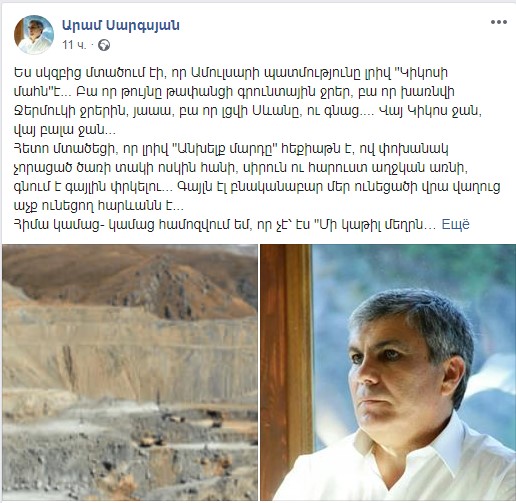Image resolution: width=516 pixels, height=503 pixels.
Task: Expand the post with "Ещё" link
Action: (455, 225)
